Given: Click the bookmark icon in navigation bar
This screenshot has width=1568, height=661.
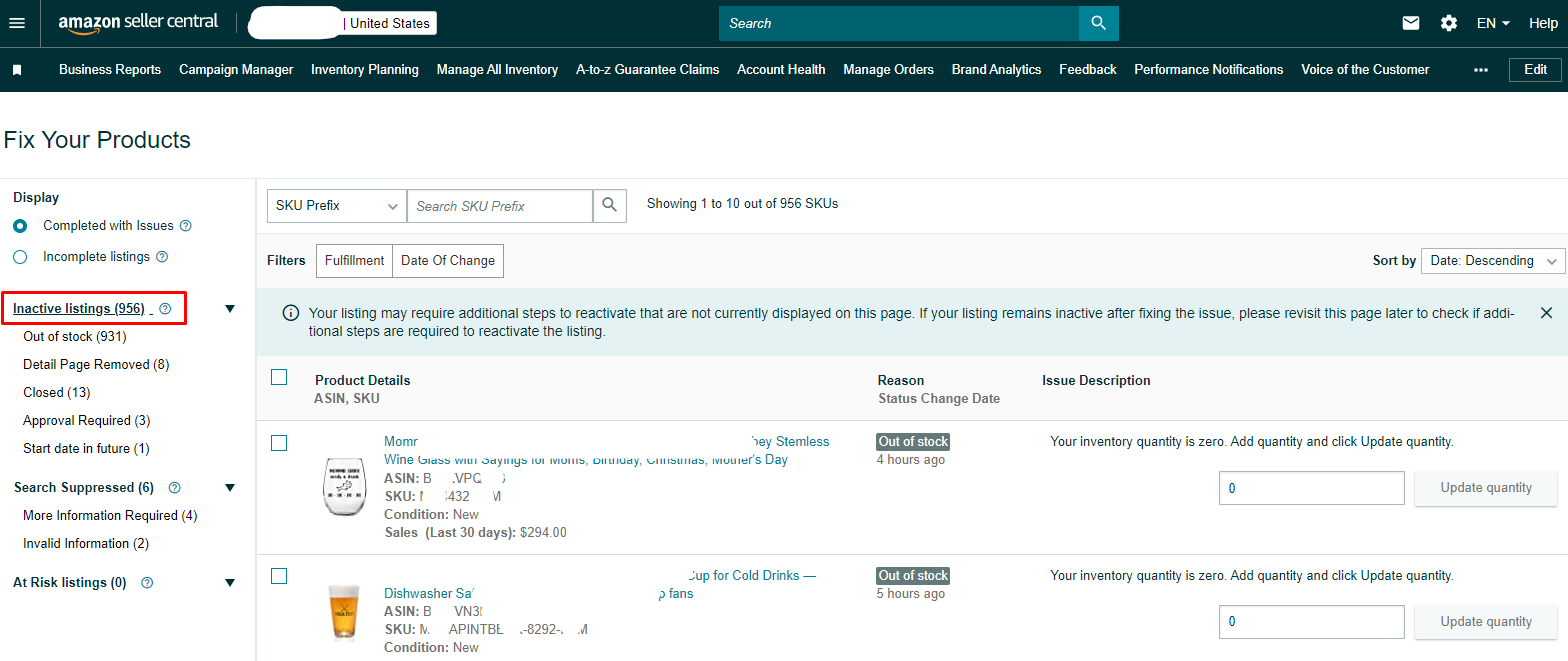Looking at the screenshot, I should [x=17, y=70].
